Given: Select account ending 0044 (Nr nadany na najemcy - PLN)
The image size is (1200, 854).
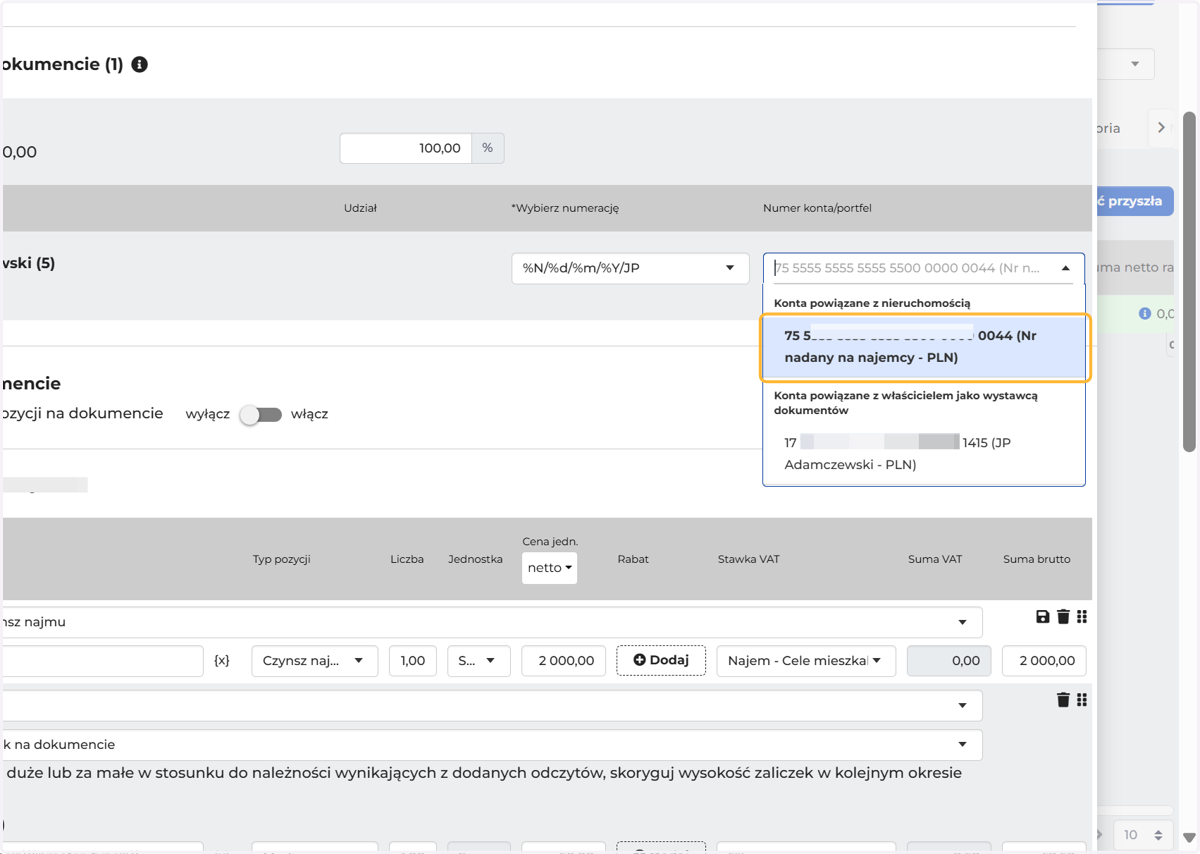Looking at the screenshot, I should pos(925,347).
